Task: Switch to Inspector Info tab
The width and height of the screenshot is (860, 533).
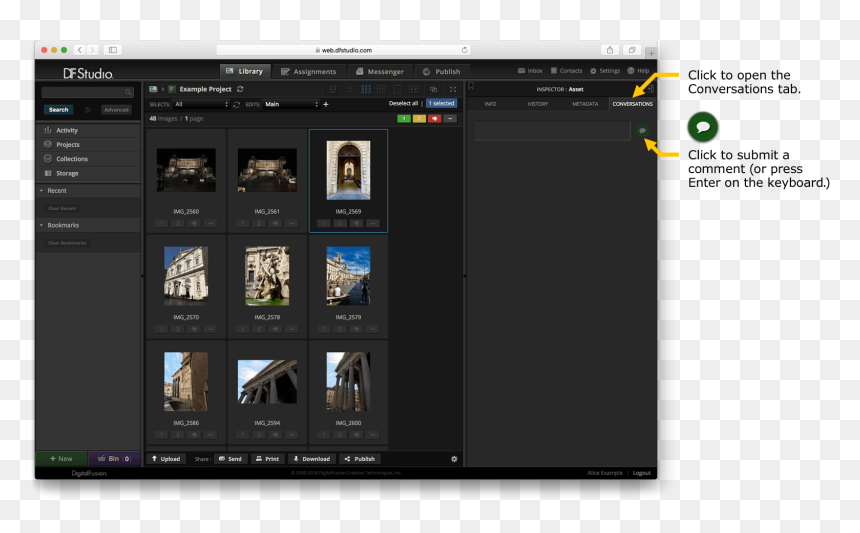Action: [x=490, y=104]
